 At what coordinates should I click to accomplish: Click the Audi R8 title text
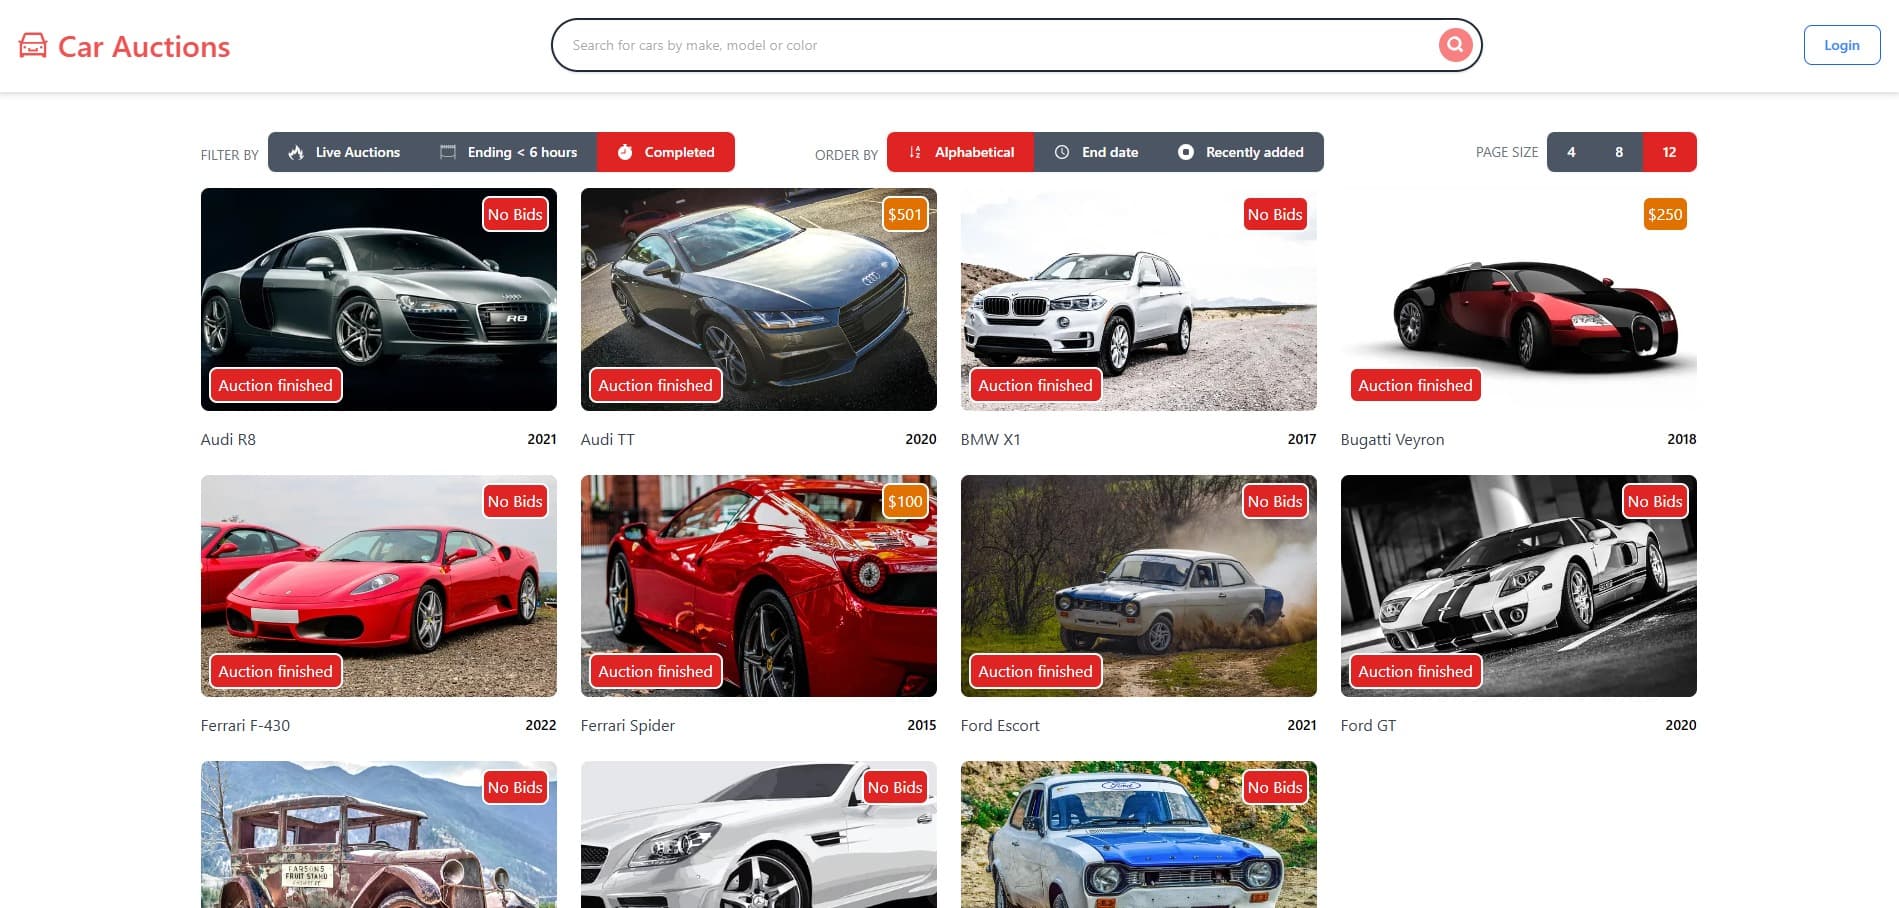(228, 439)
